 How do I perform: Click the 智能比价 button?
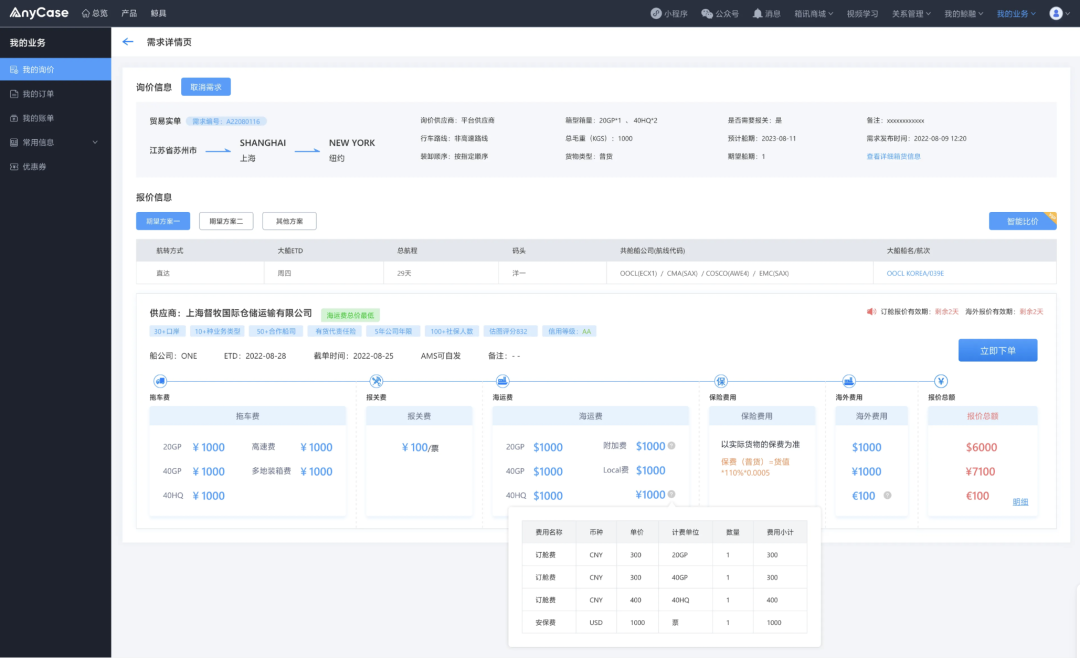[1022, 221]
